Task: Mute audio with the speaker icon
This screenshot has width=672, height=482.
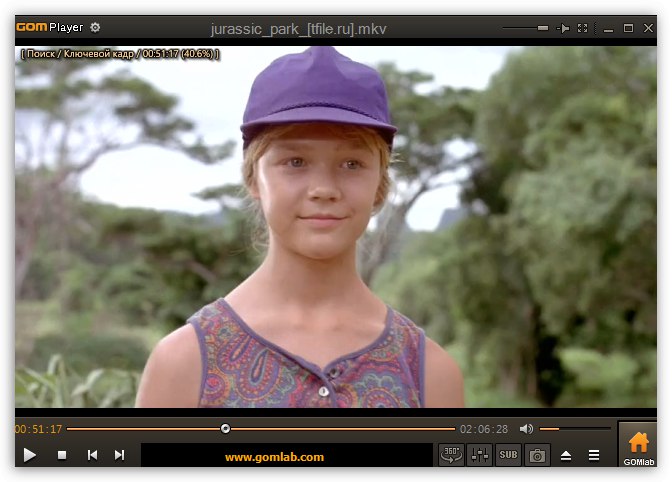Action: tap(526, 428)
